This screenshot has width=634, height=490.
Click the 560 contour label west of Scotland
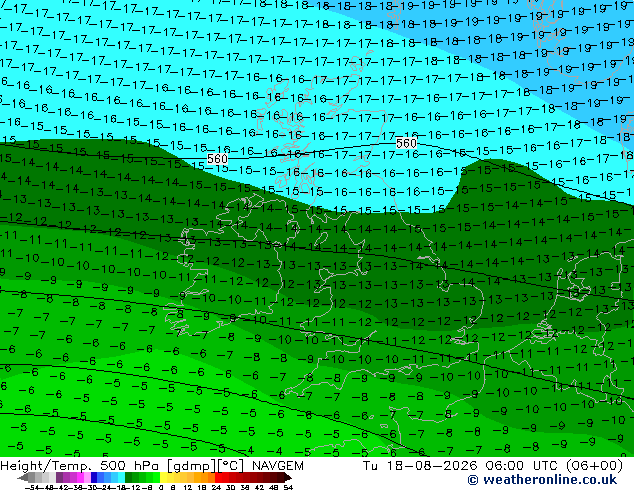218,158
